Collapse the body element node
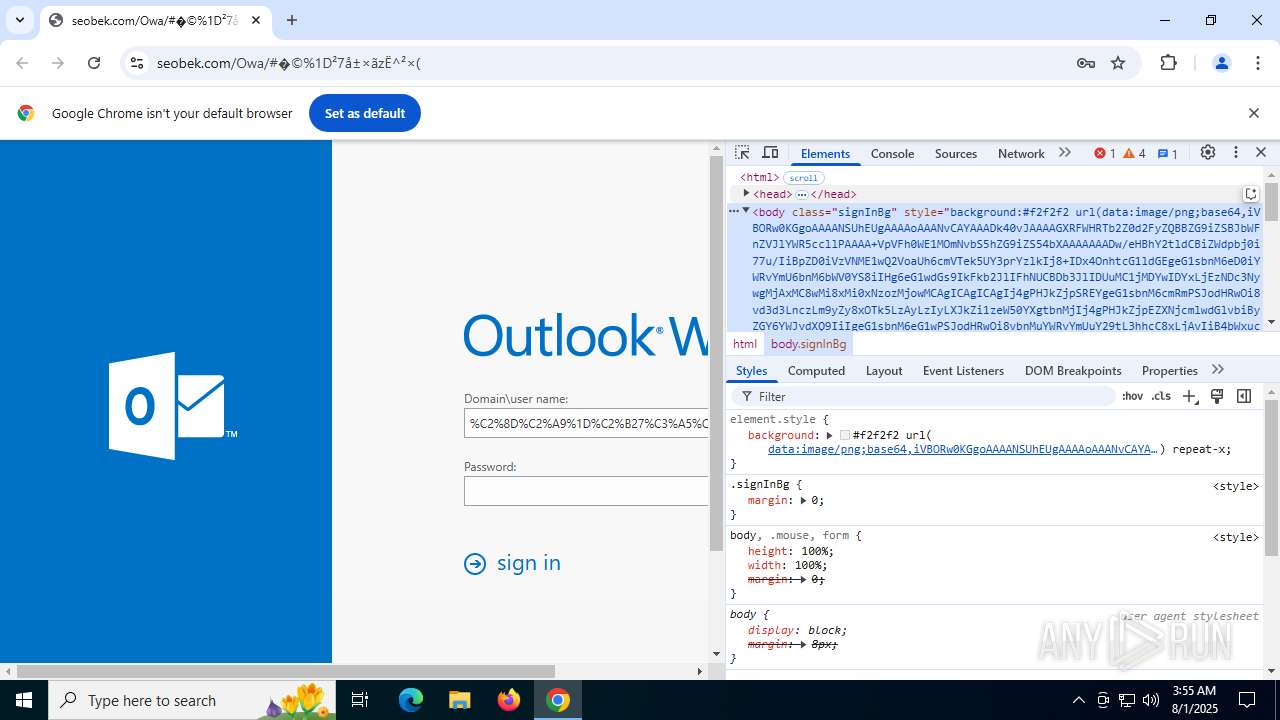The height and width of the screenshot is (720, 1280). click(746, 211)
